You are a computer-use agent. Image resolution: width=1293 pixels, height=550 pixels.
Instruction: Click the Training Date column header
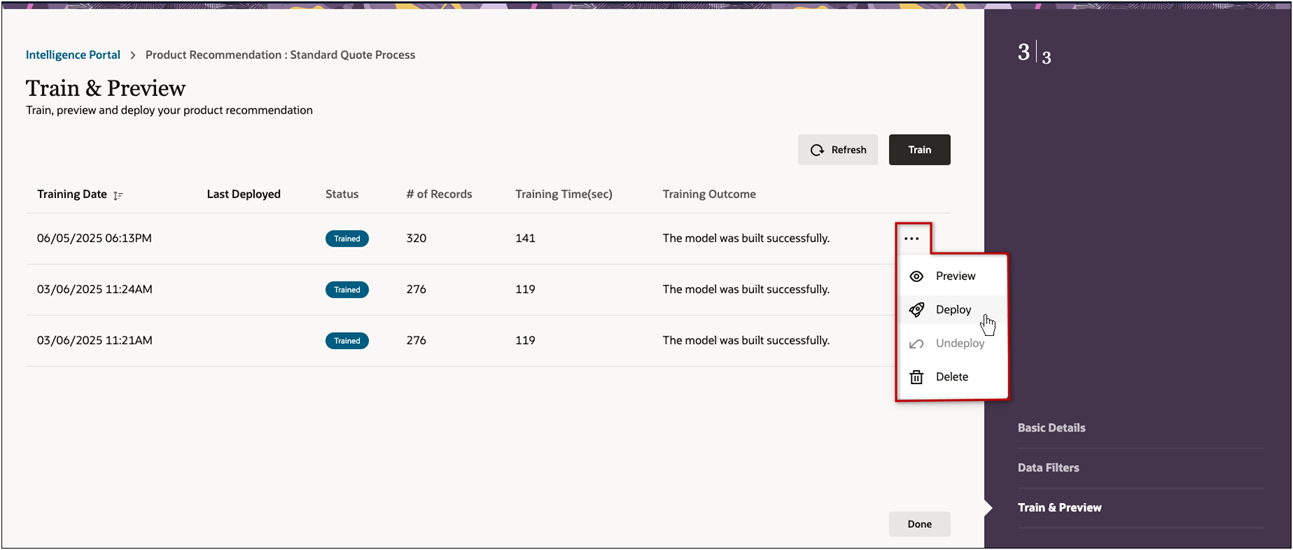72,194
